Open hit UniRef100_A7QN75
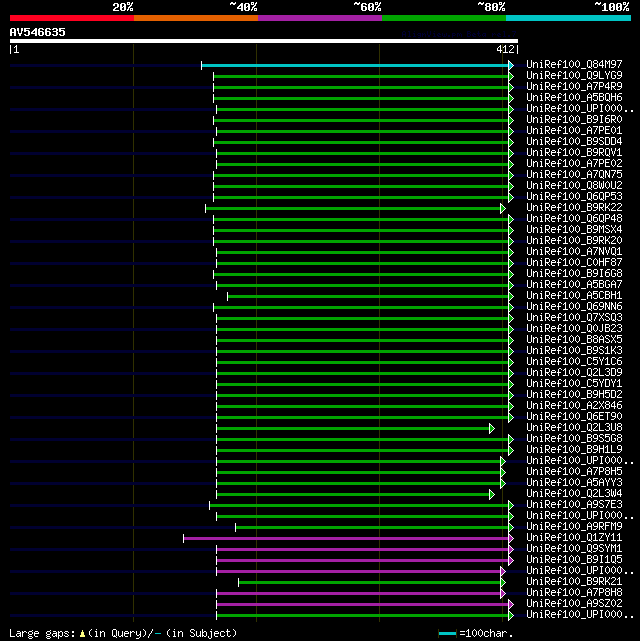The width and height of the screenshot is (640, 641). pos(574,175)
